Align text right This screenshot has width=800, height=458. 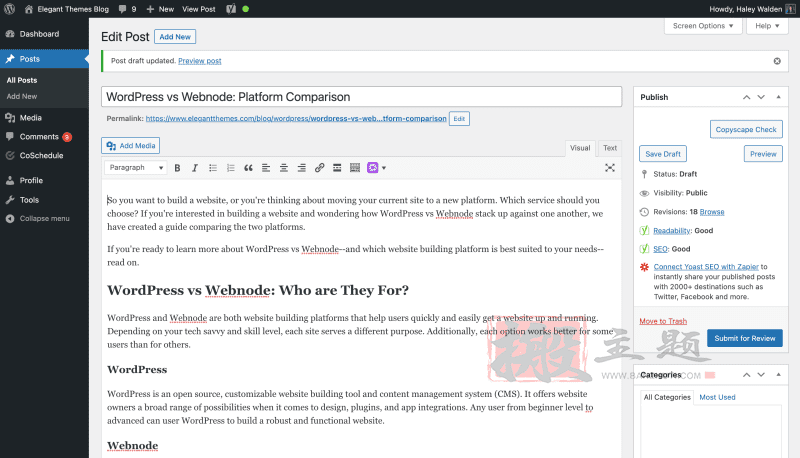(x=302, y=168)
